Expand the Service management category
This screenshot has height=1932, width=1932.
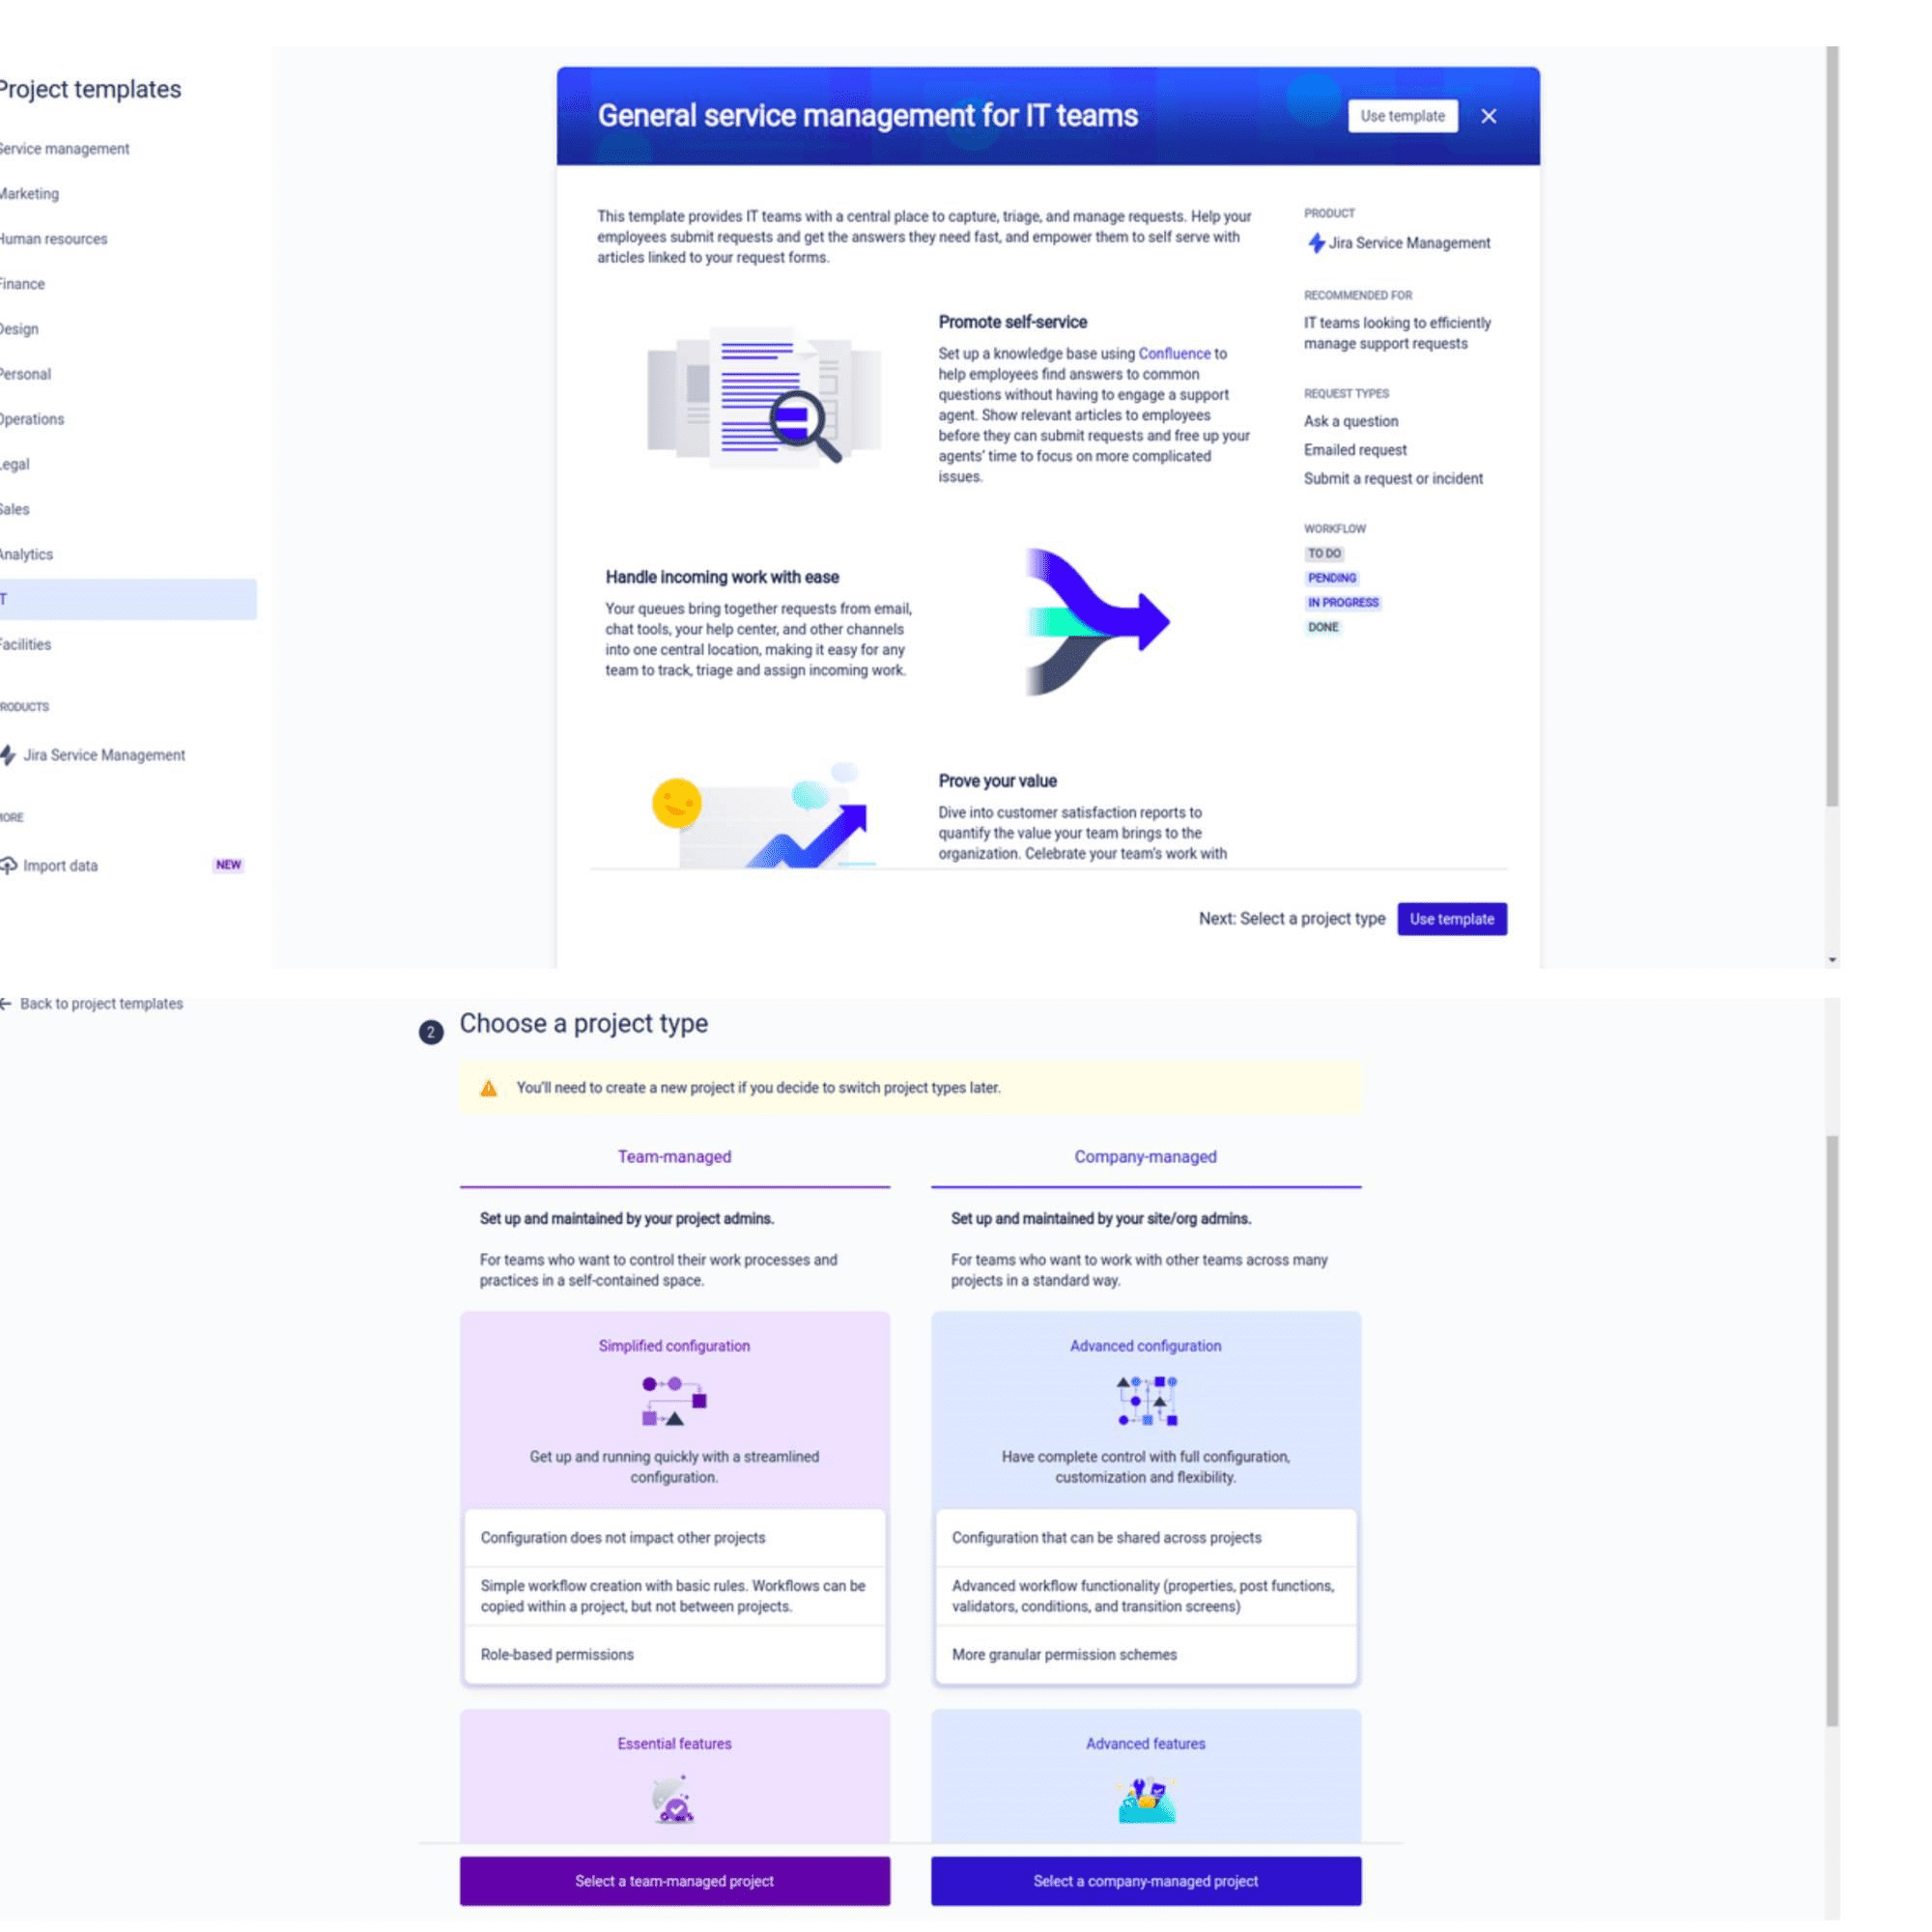64,149
